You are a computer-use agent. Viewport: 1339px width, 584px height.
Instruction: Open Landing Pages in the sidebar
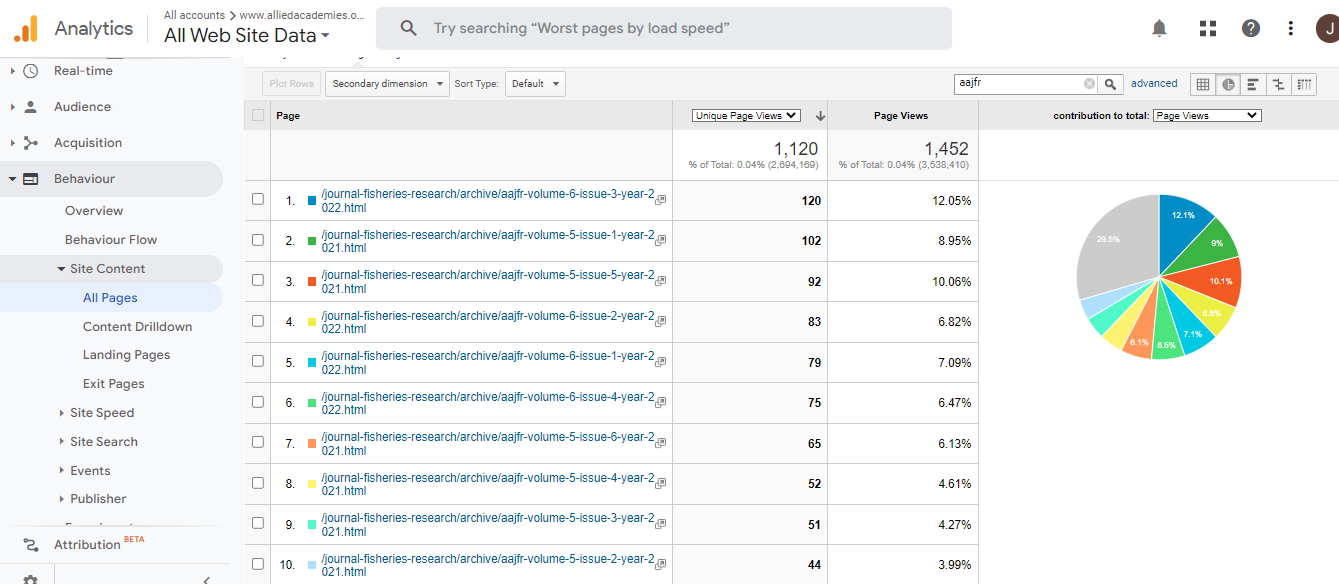tap(126, 355)
